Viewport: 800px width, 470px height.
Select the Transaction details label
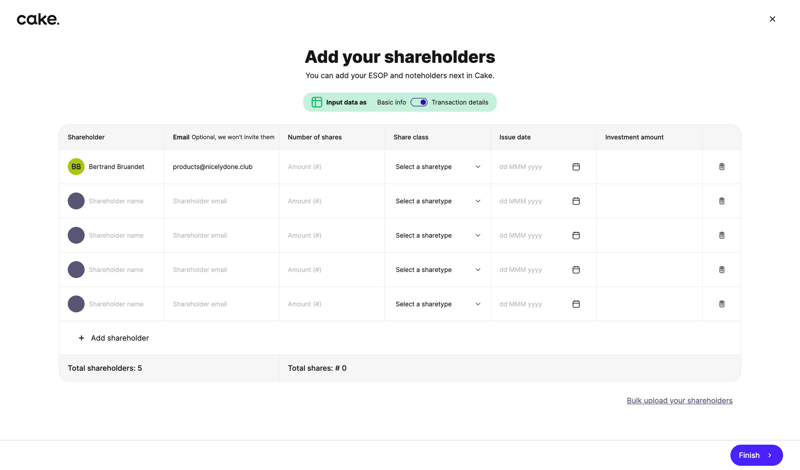(460, 102)
